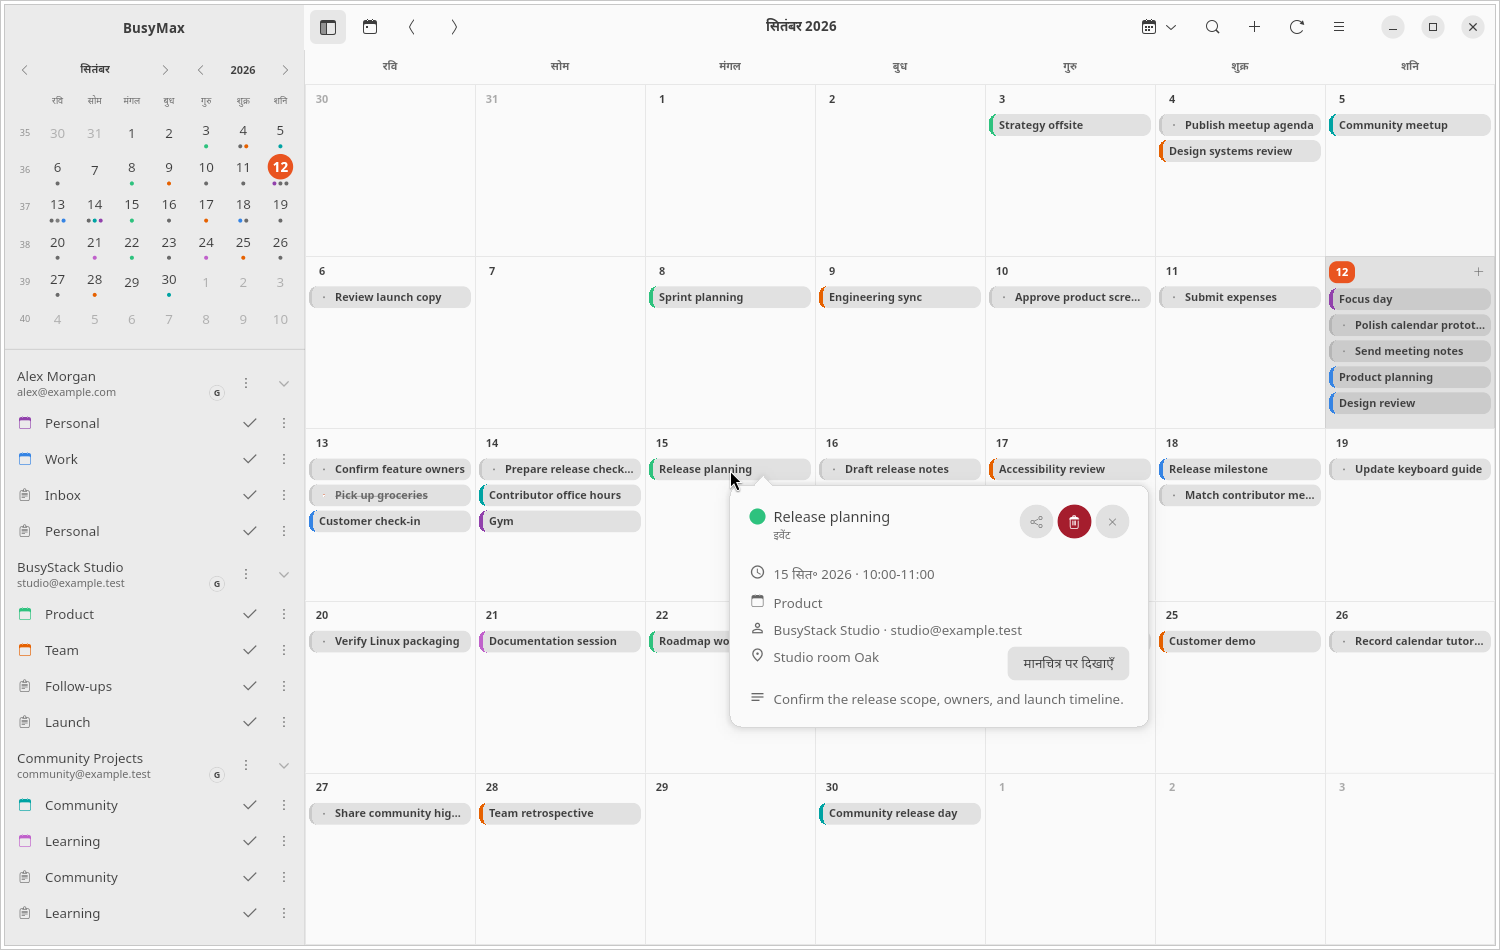The image size is (1500, 950).
Task: Go to previous month in main toolbar
Action: [x=412, y=27]
